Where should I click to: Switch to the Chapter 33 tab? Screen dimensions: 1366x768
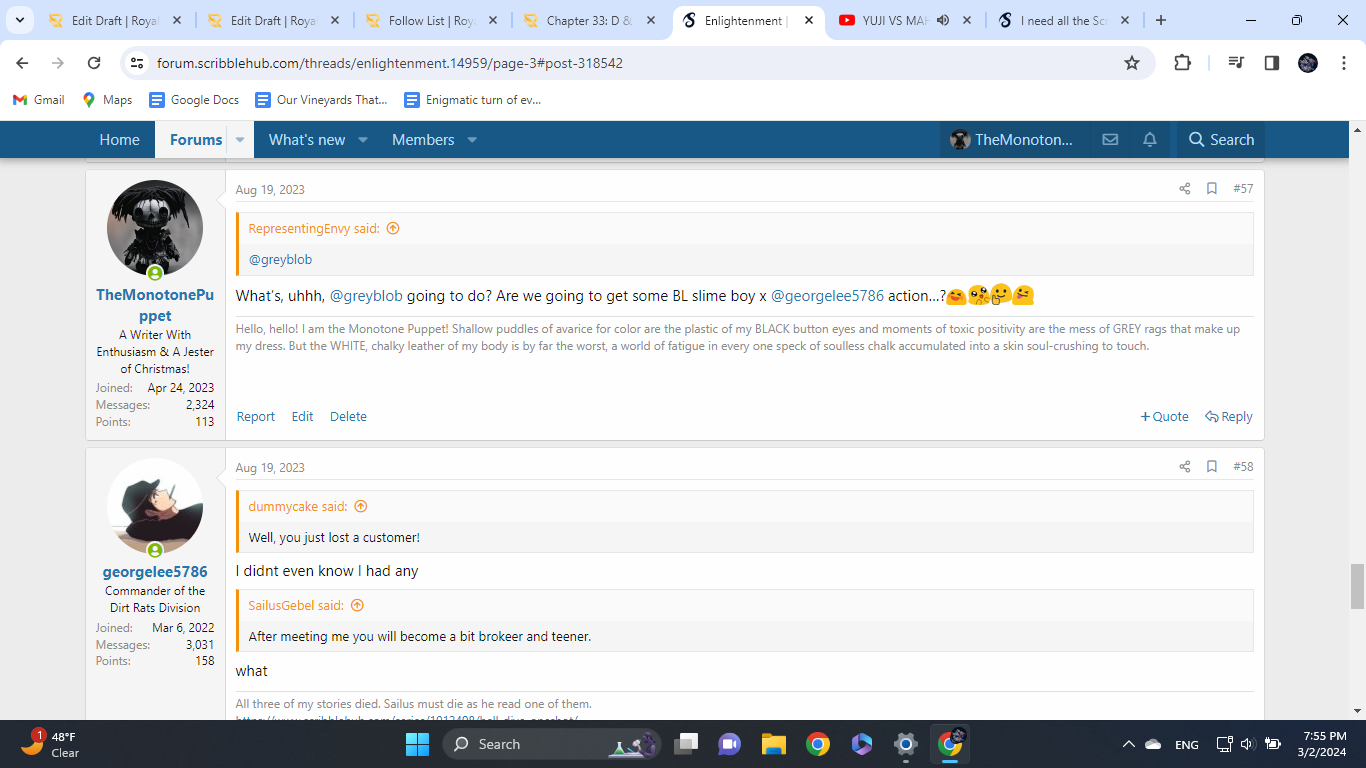(x=578, y=19)
